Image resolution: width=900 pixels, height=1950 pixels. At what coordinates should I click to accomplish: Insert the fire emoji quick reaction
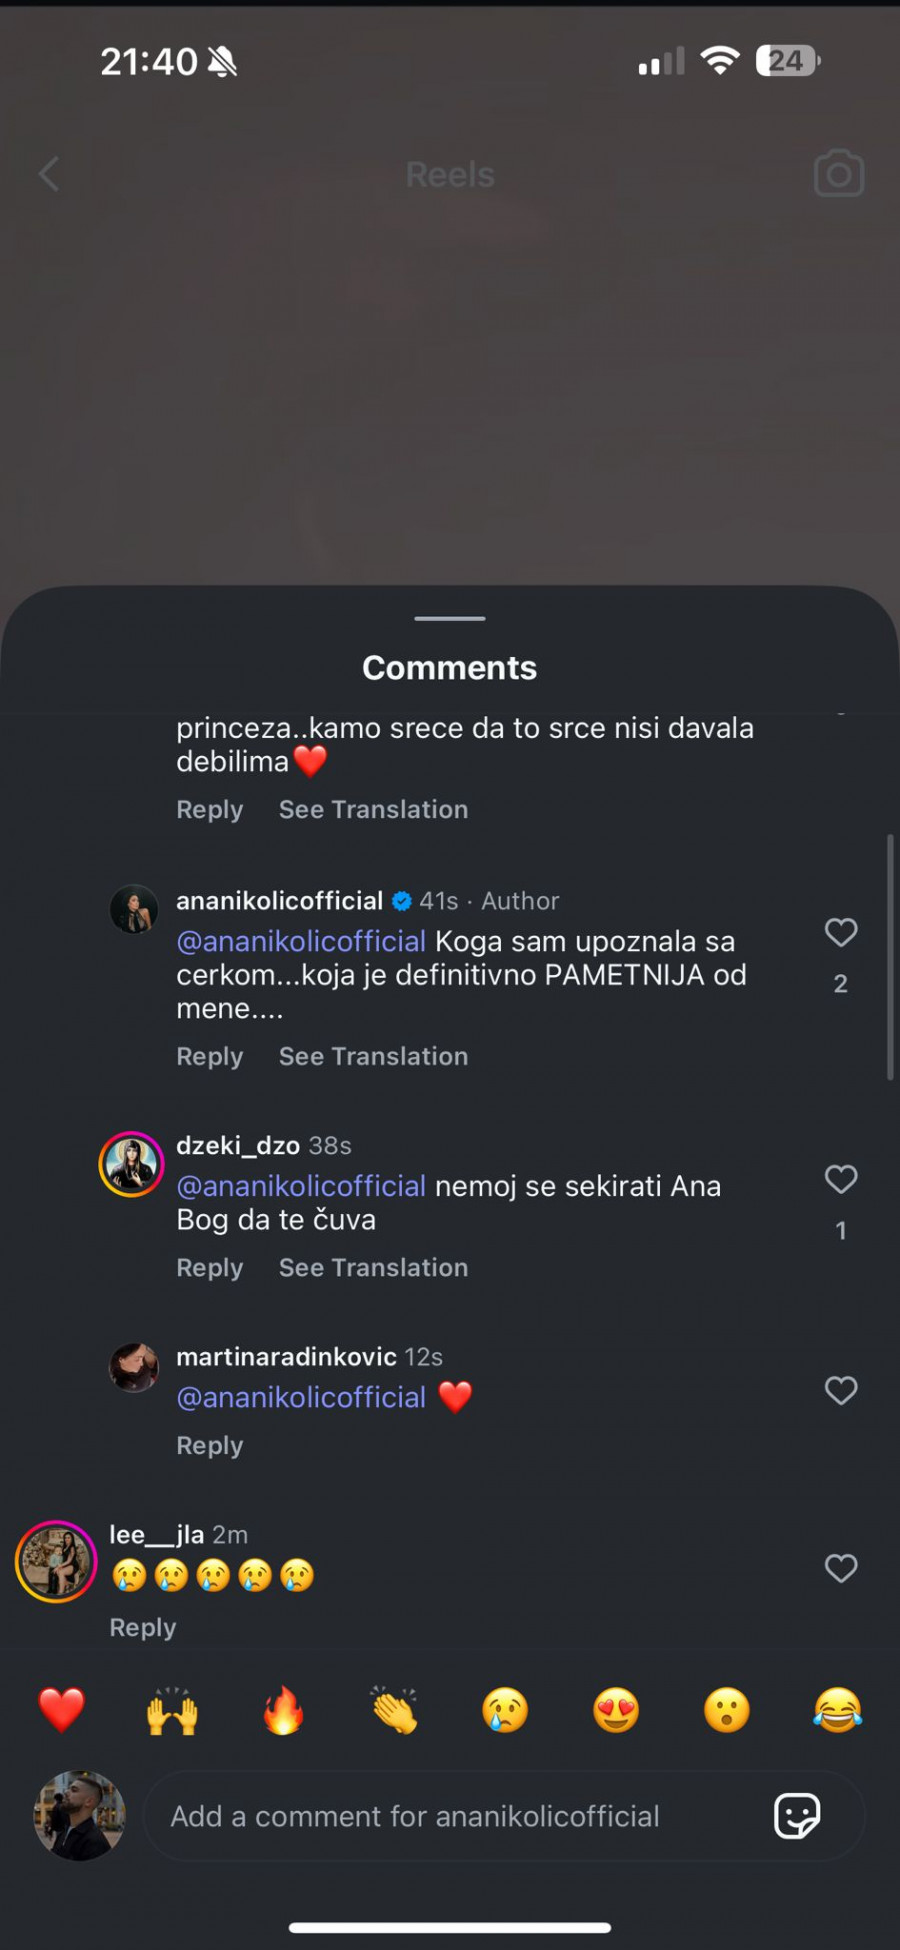point(284,1710)
